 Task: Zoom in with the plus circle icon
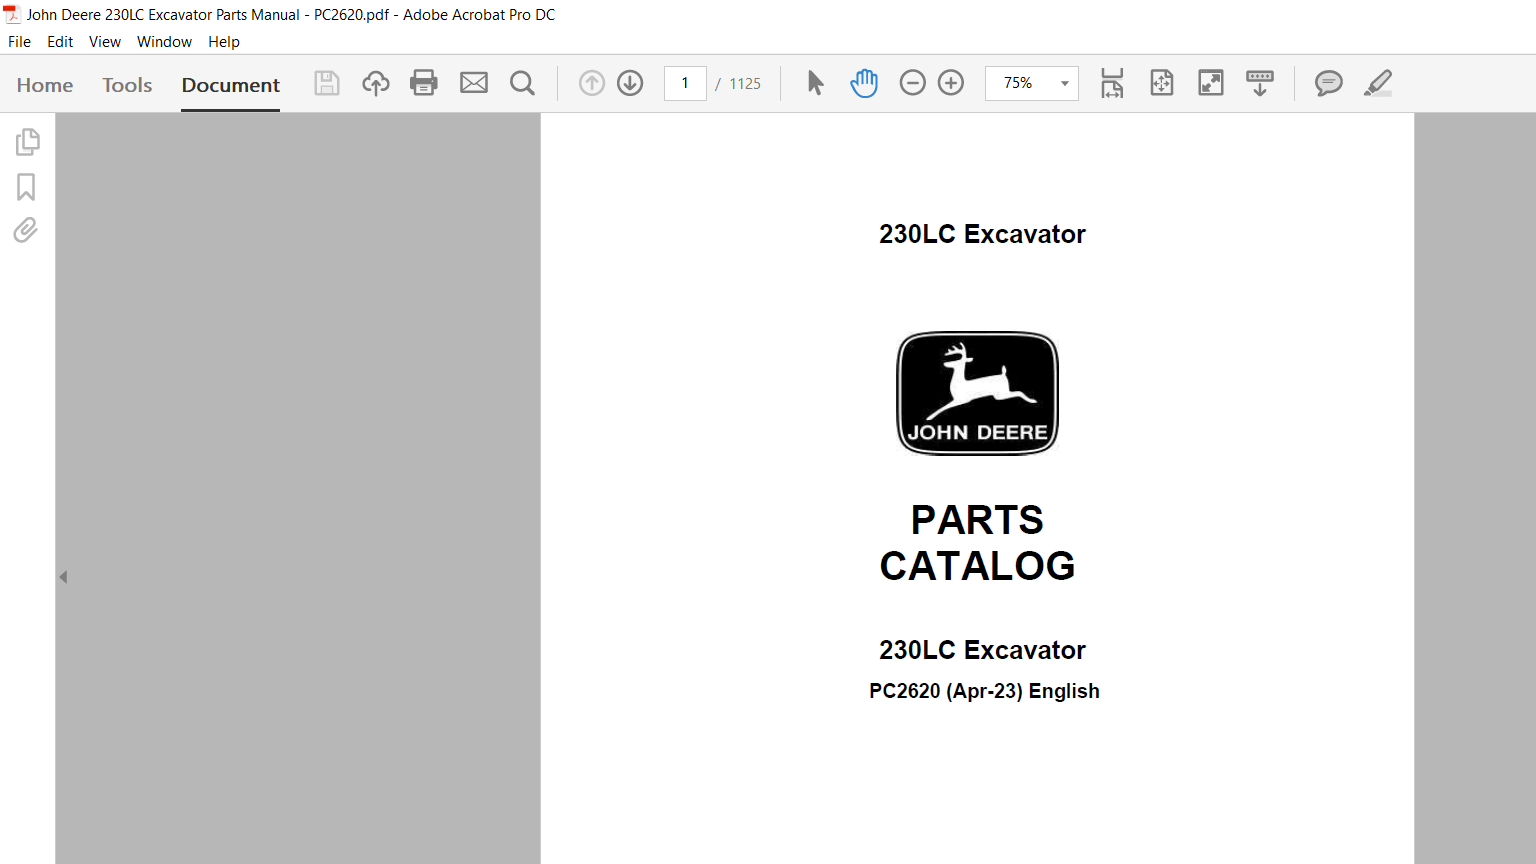pyautogui.click(x=951, y=83)
